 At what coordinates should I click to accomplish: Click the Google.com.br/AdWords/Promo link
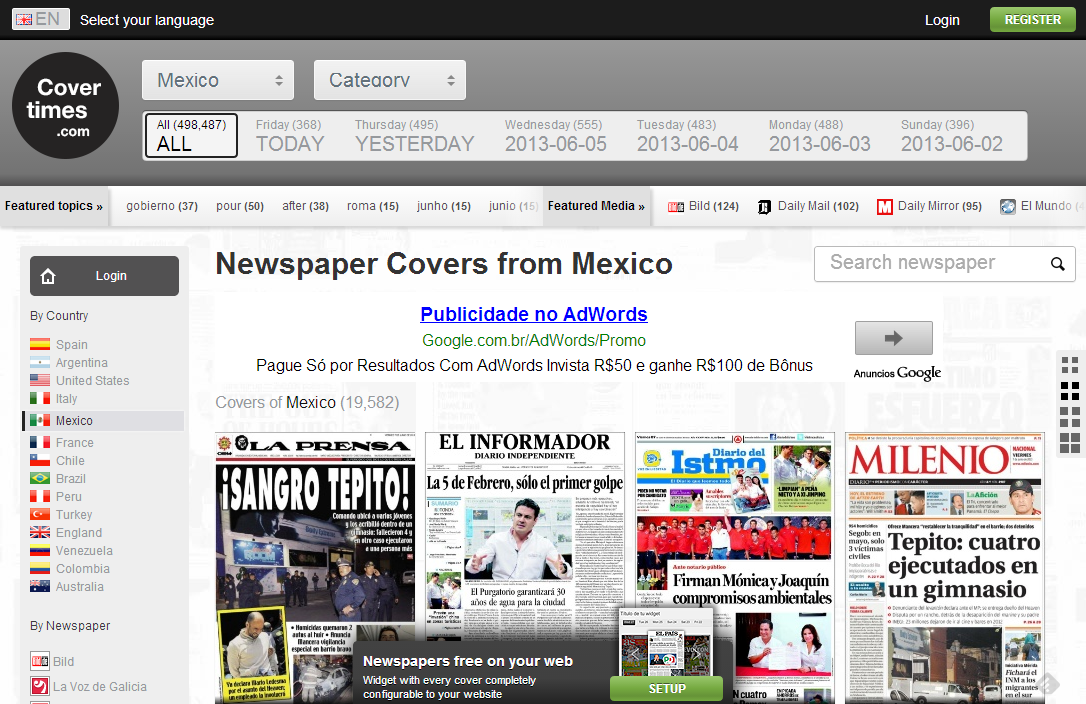(x=534, y=340)
